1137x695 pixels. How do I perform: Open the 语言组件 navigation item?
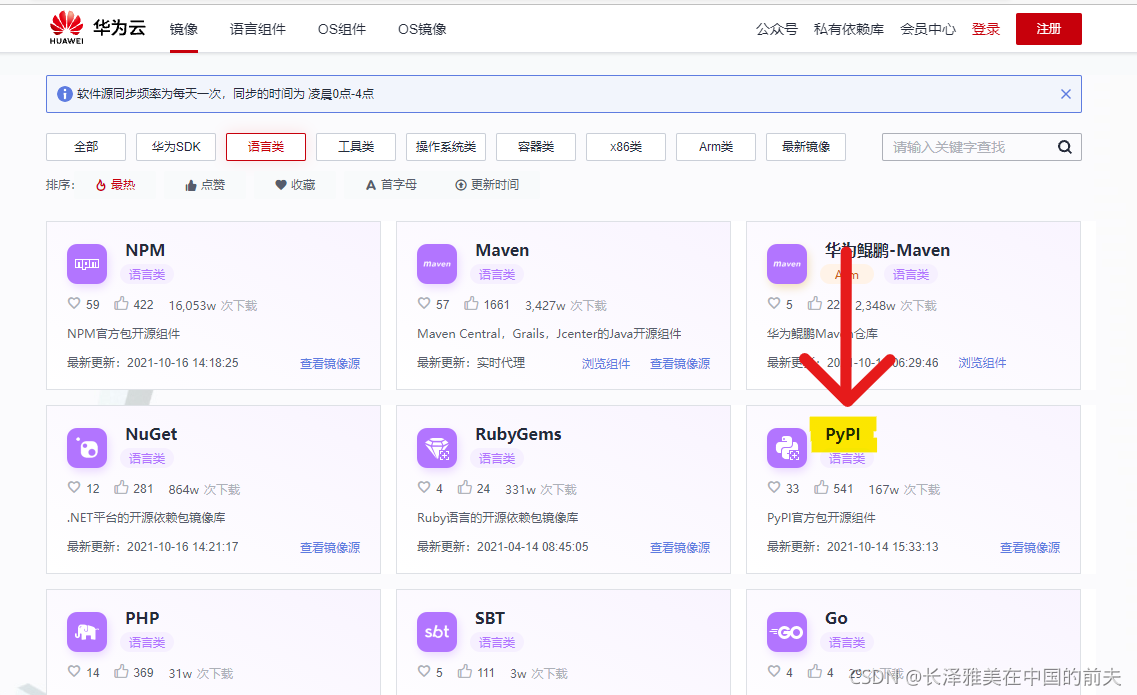(257, 29)
